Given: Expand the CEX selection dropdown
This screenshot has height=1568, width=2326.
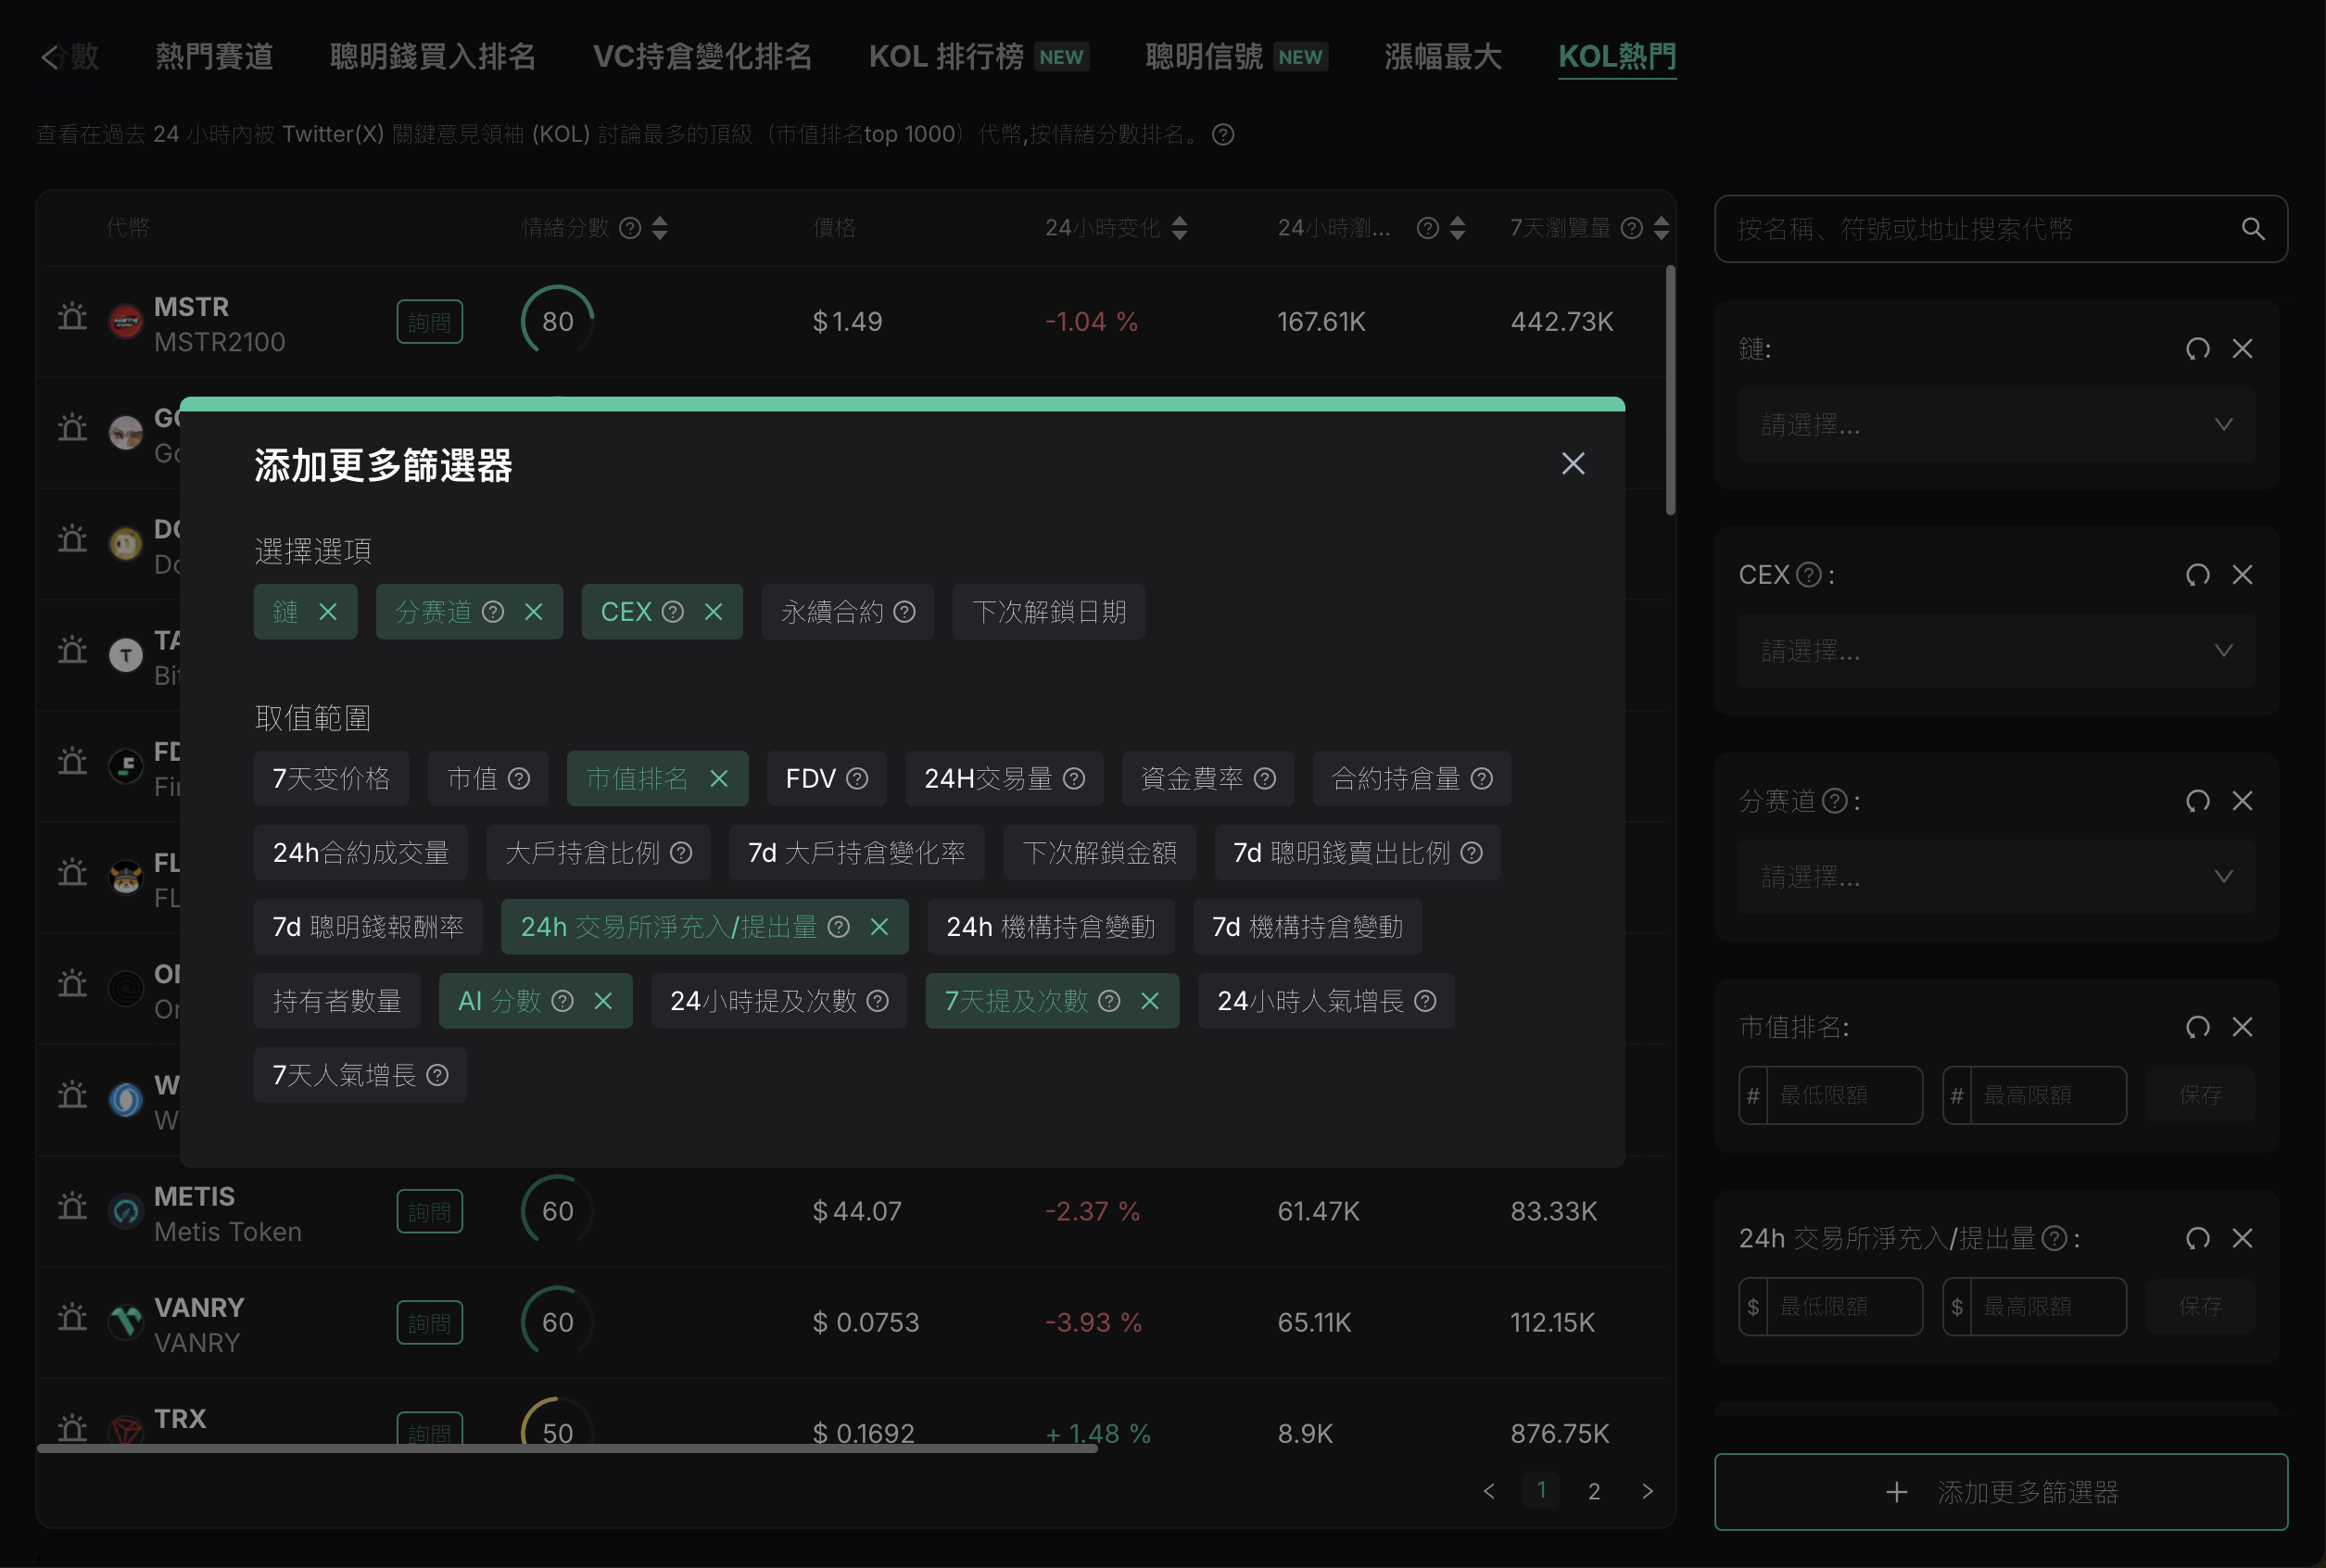Looking at the screenshot, I should pyautogui.click(x=1995, y=651).
